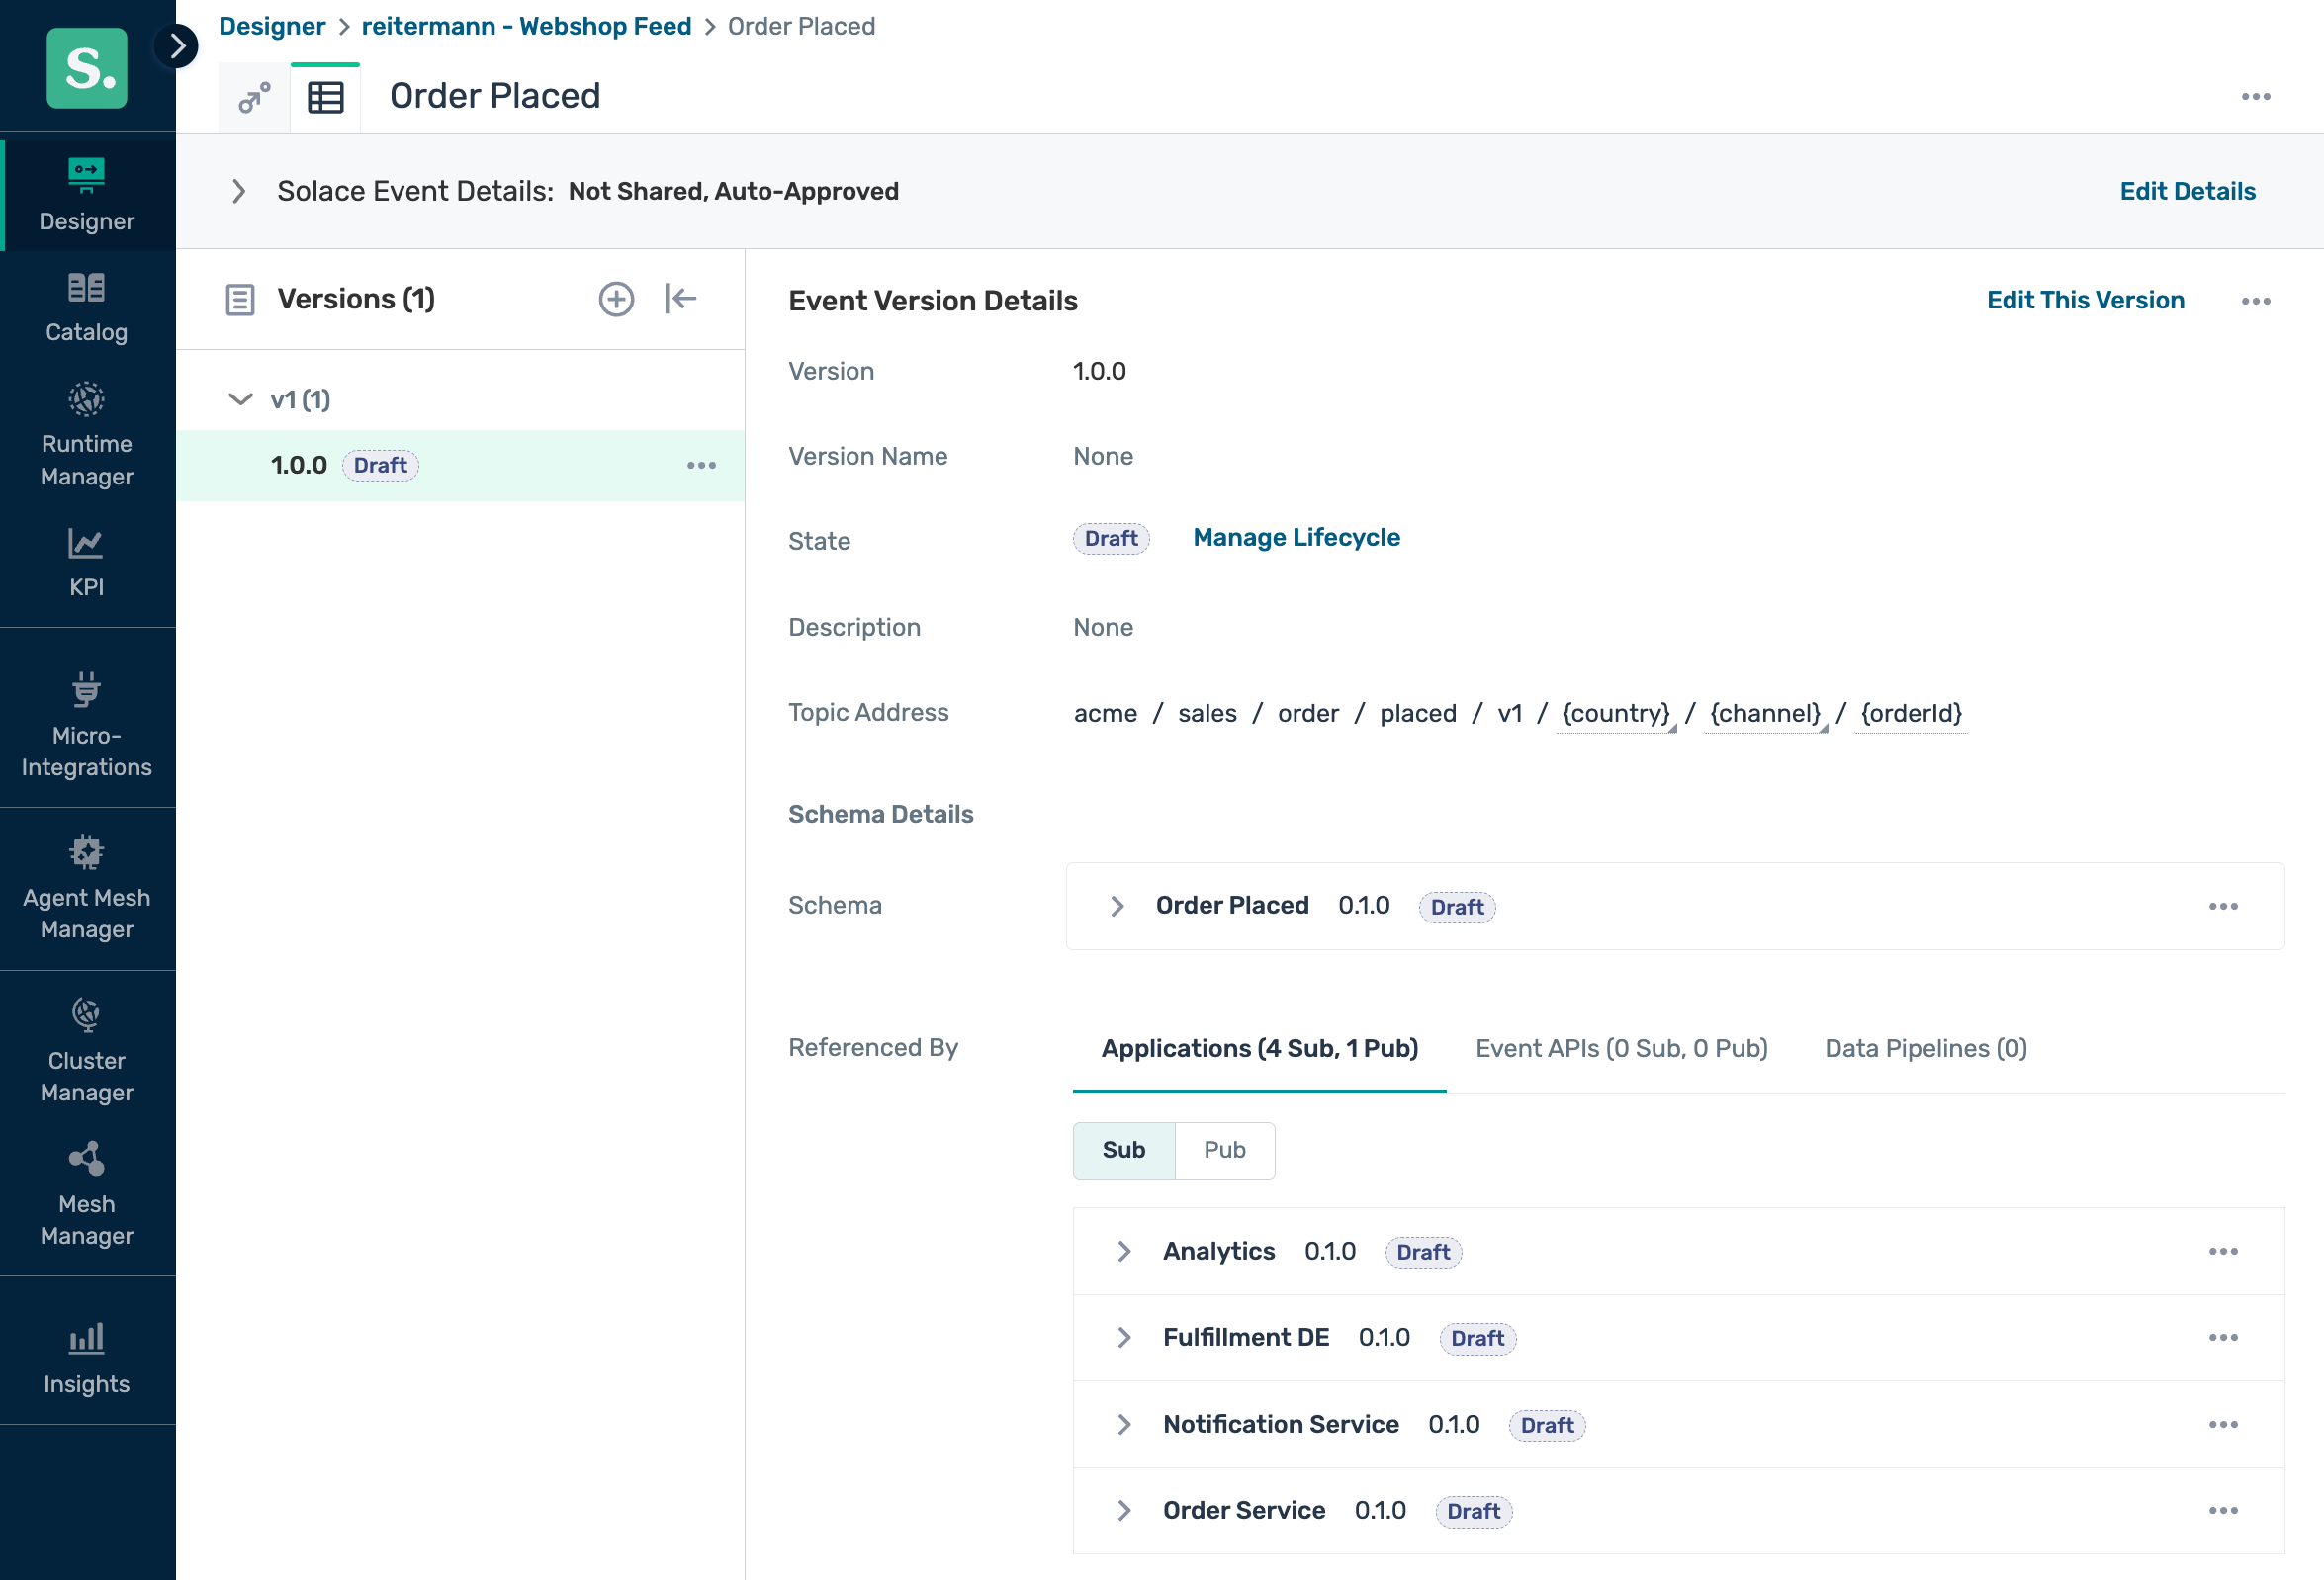Click Edit This Version link
2324x1580 pixels.
pos(2085,300)
